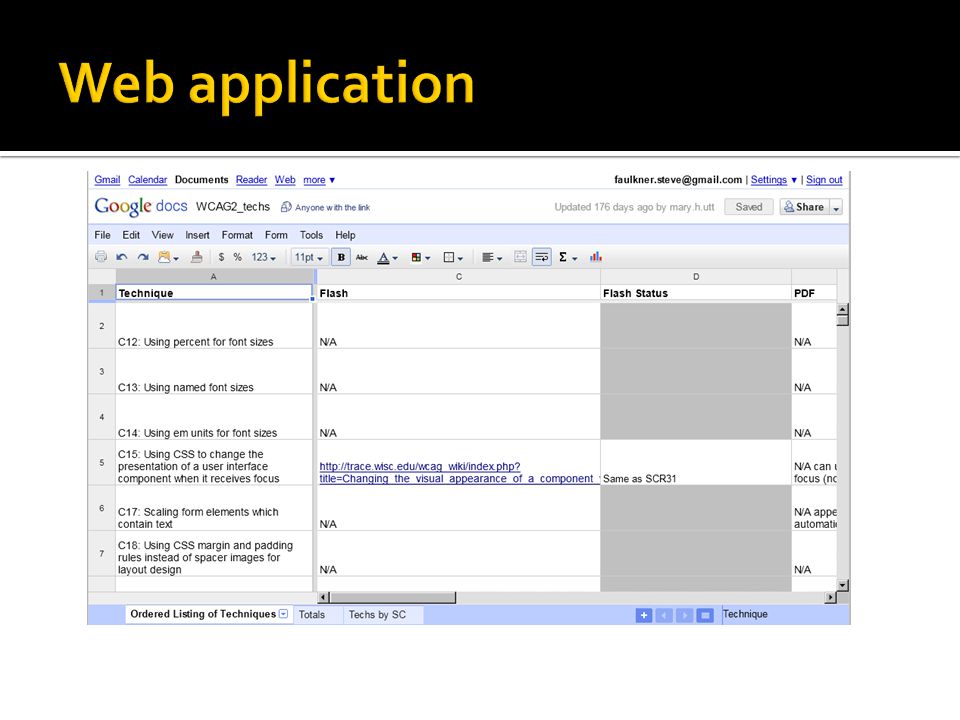Select the column D header

(x=696, y=277)
